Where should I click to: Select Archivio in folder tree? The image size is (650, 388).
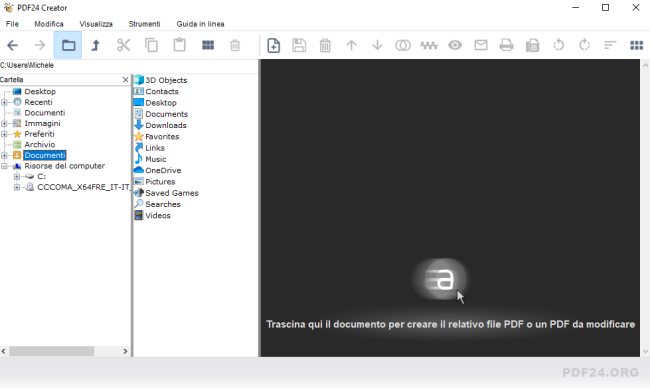click(x=39, y=145)
